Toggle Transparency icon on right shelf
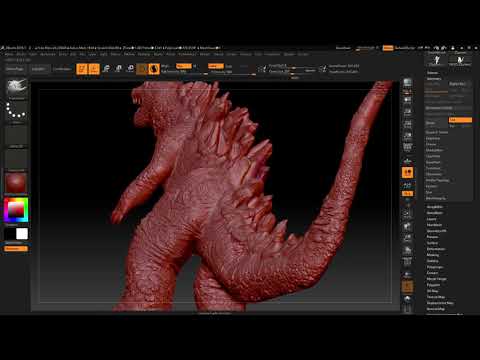 407,274
